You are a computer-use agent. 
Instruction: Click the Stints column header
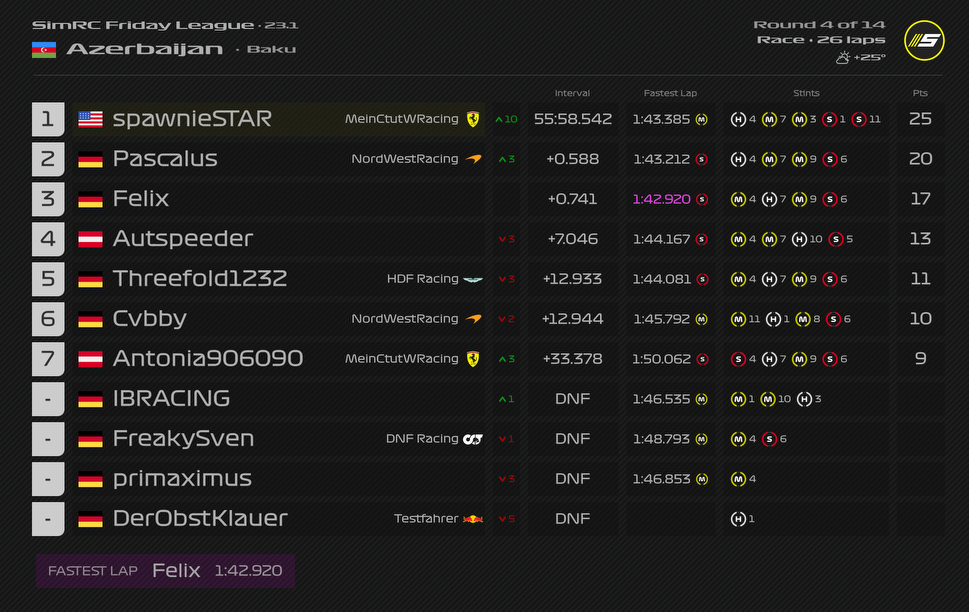(x=806, y=93)
